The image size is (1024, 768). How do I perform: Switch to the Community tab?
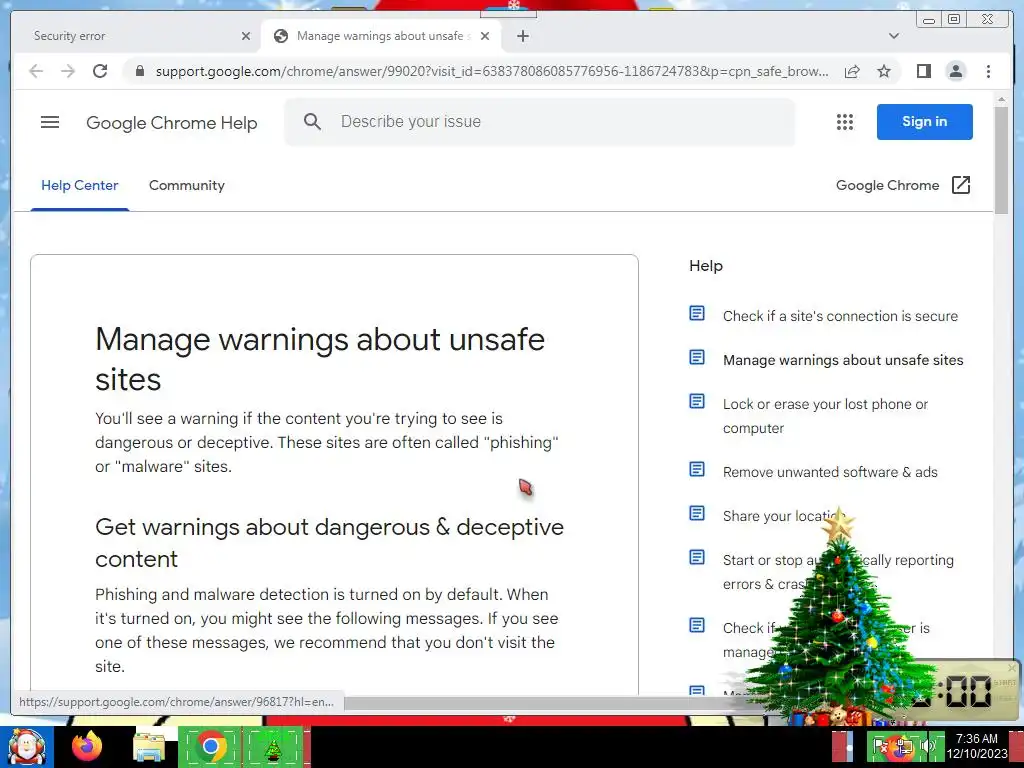[x=187, y=185]
